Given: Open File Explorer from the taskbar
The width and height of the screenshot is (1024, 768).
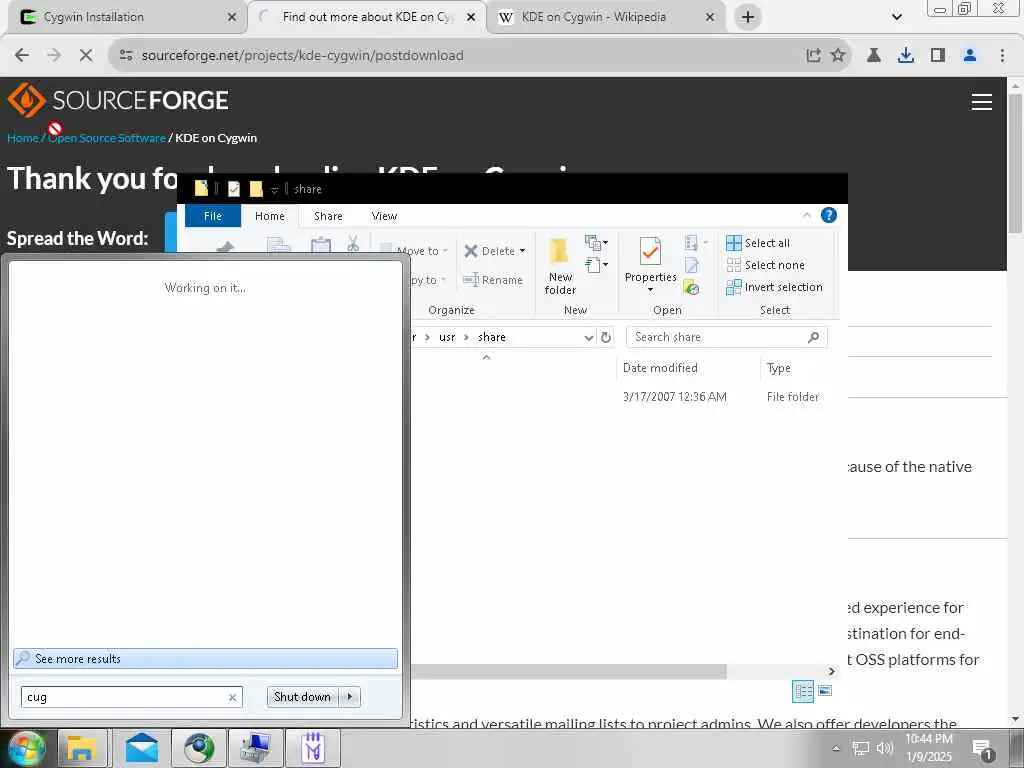Looking at the screenshot, I should [82, 748].
